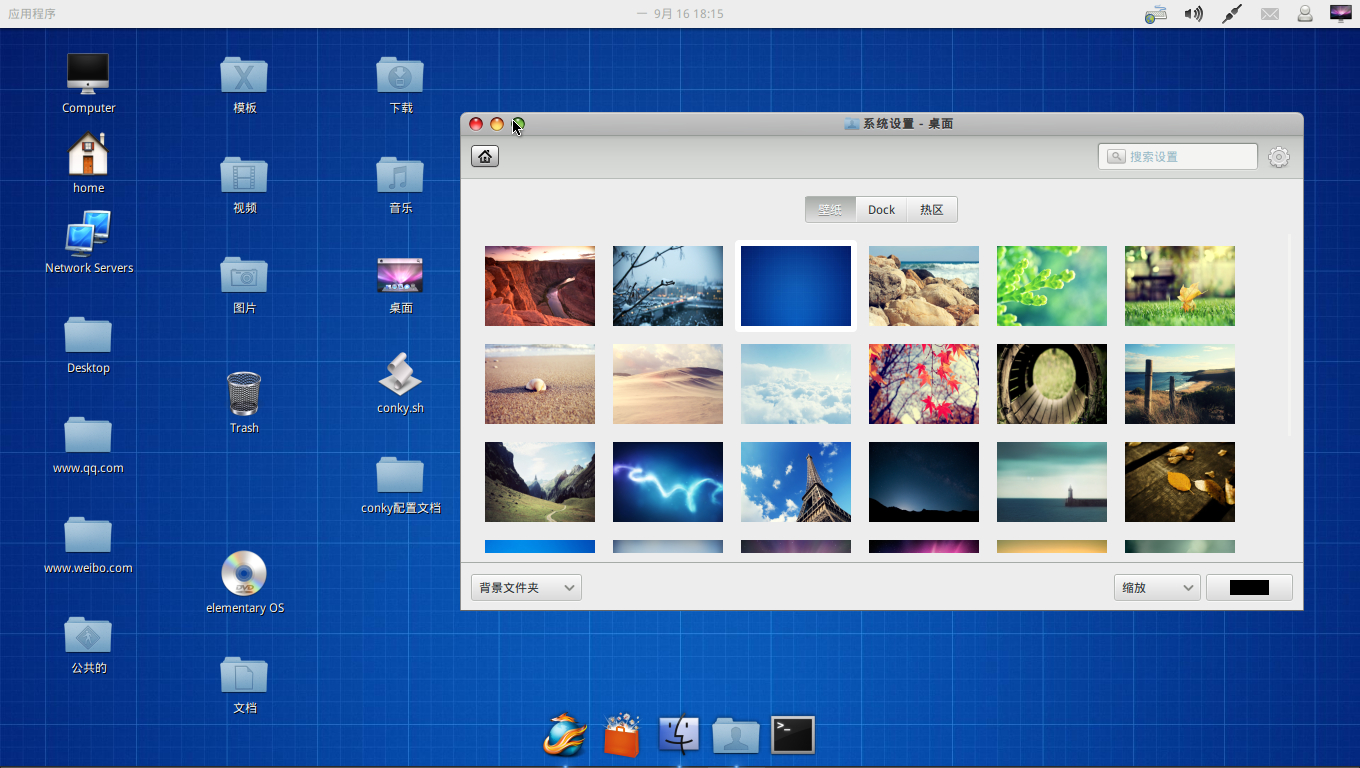Viewport: 1360px width, 768px height.
Task: Open the mail envelope indicator
Action: [x=1270, y=14]
